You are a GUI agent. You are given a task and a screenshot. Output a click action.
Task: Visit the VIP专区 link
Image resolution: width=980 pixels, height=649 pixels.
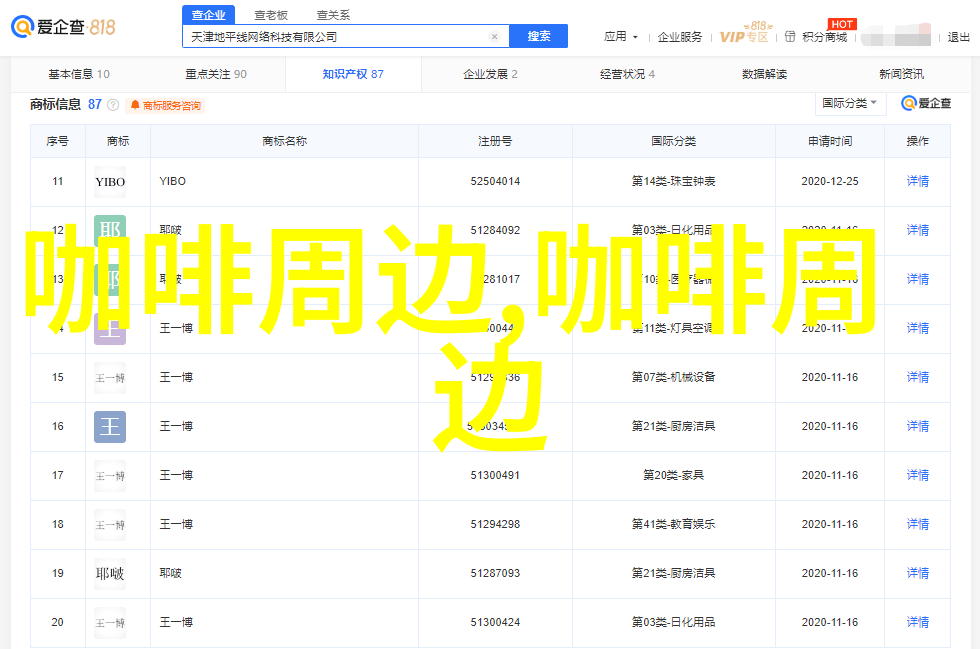pos(744,37)
